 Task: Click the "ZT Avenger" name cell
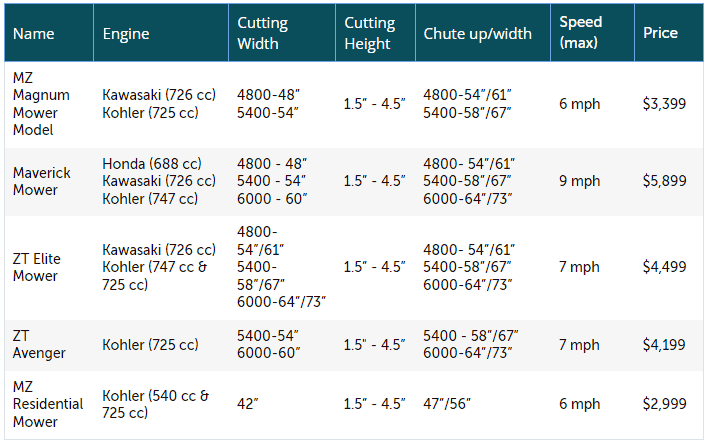click(38, 344)
